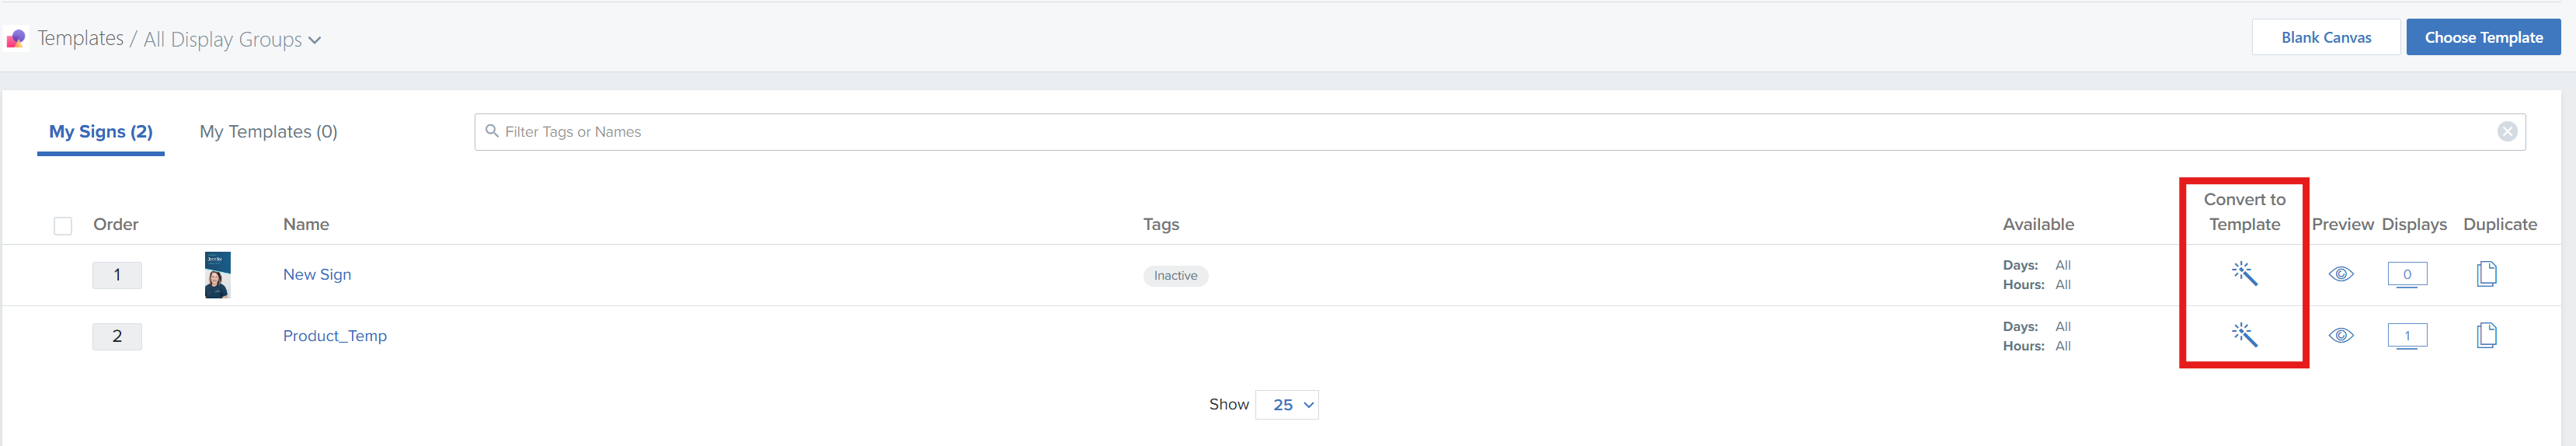This screenshot has height=446, width=2576.
Task: Click the Choose Template button
Action: pos(2483,38)
